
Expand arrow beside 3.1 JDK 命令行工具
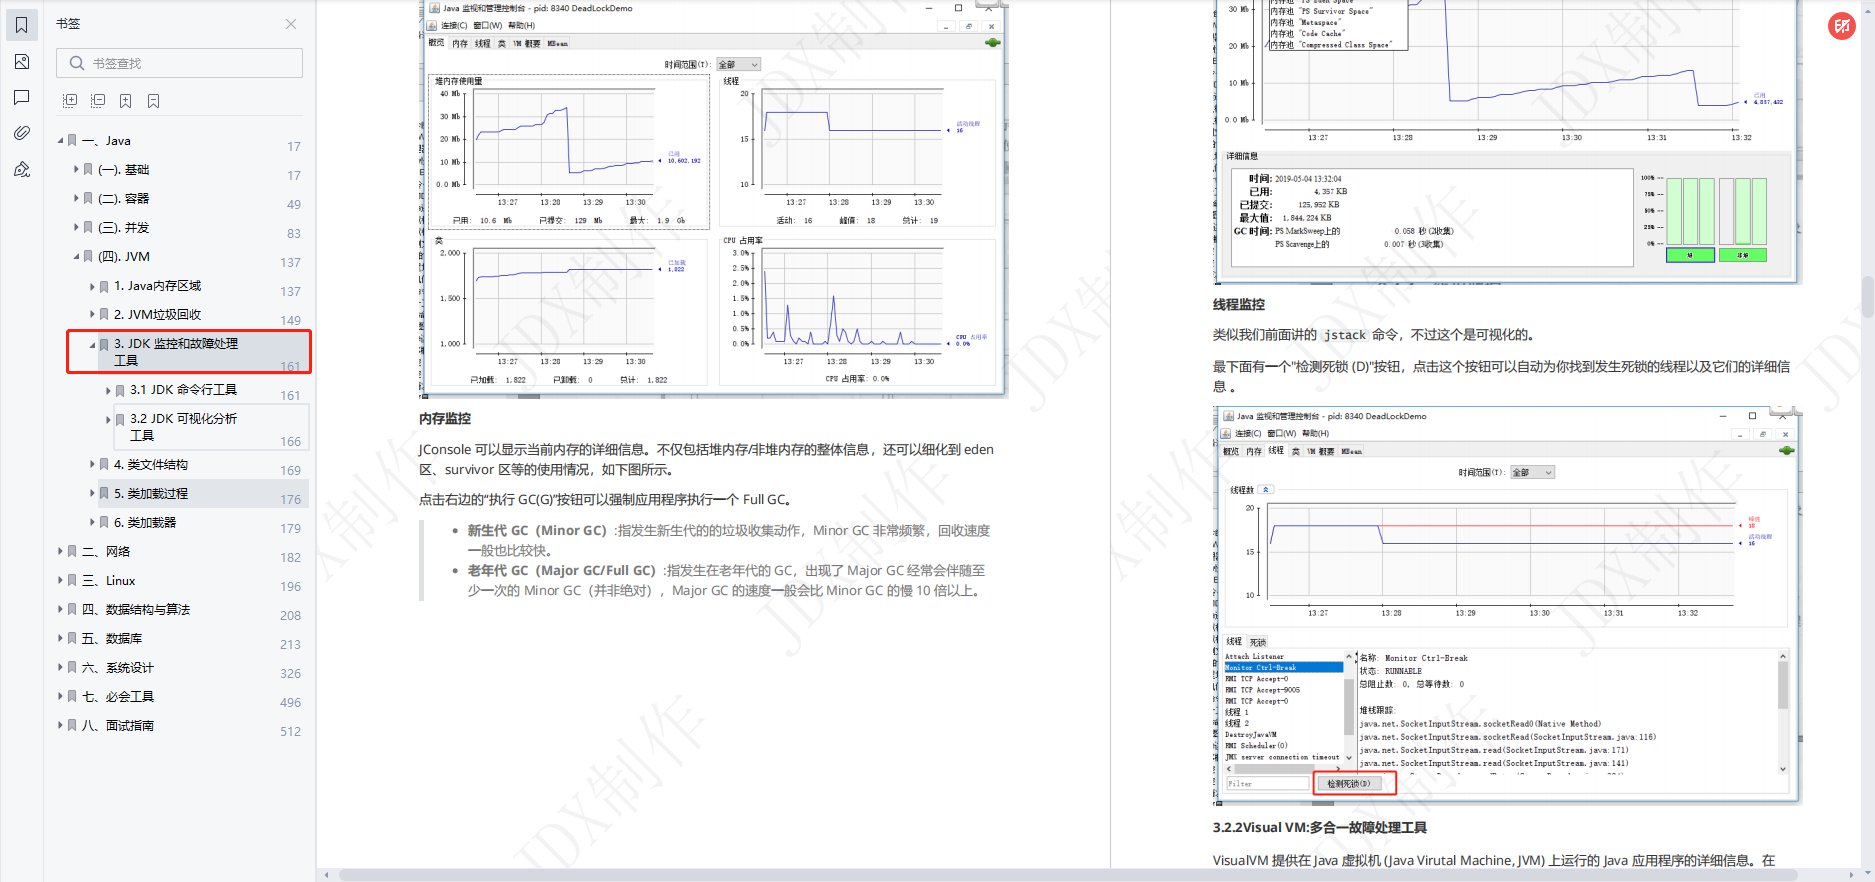[108, 390]
